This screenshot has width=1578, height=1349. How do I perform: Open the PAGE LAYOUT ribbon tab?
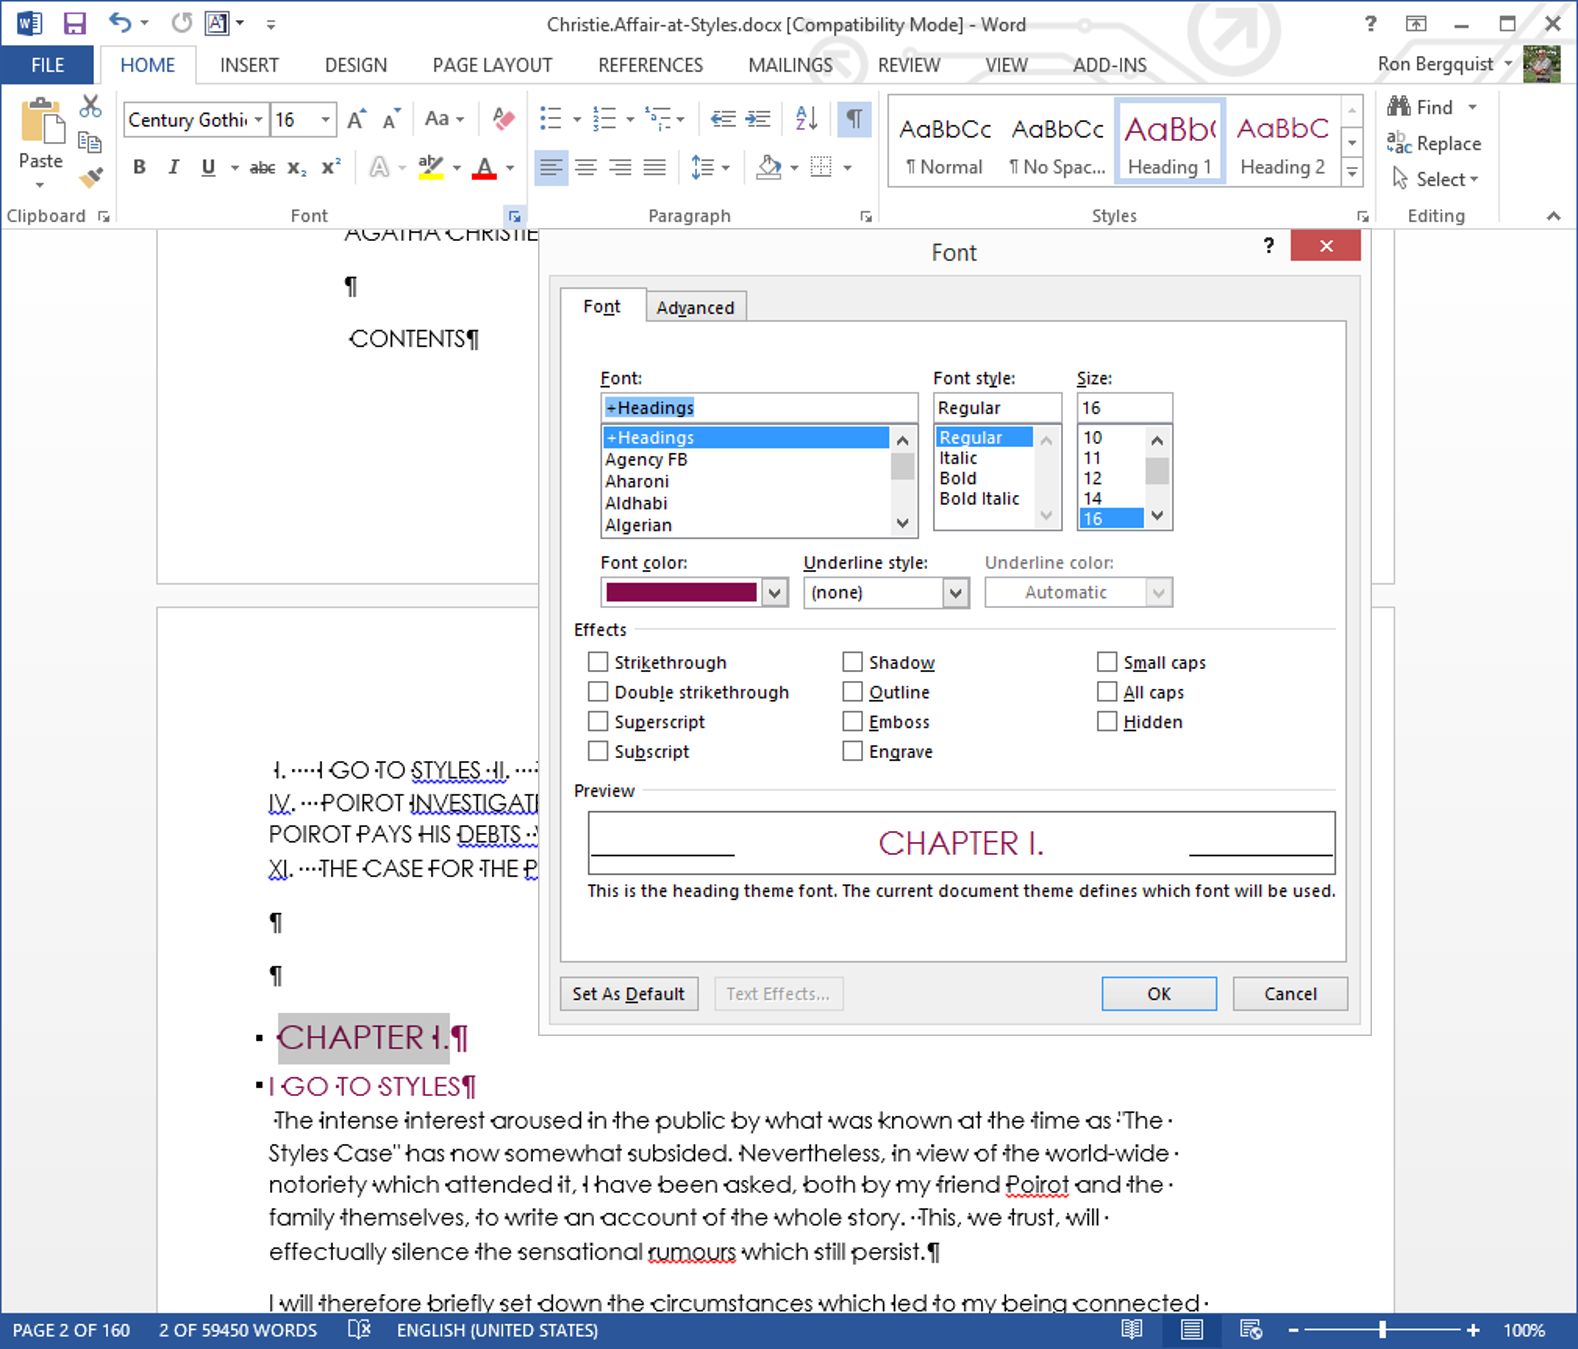(492, 65)
